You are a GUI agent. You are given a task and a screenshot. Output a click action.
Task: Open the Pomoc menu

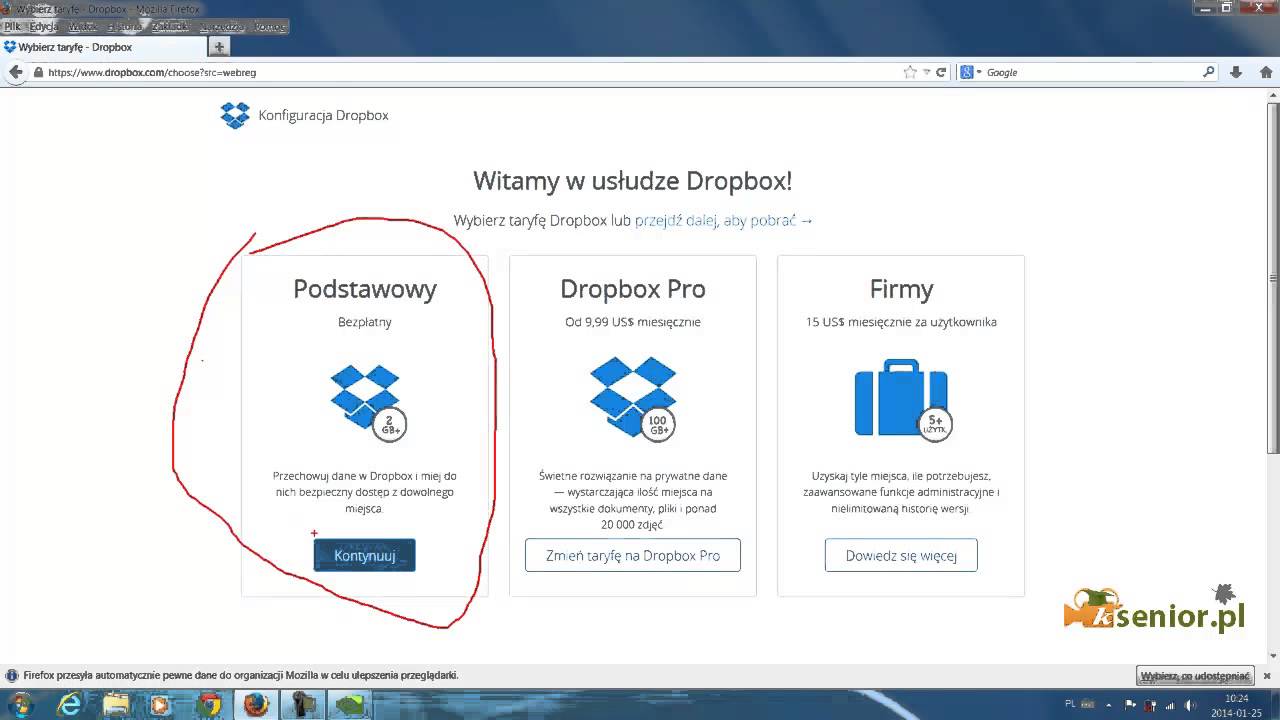click(x=270, y=27)
